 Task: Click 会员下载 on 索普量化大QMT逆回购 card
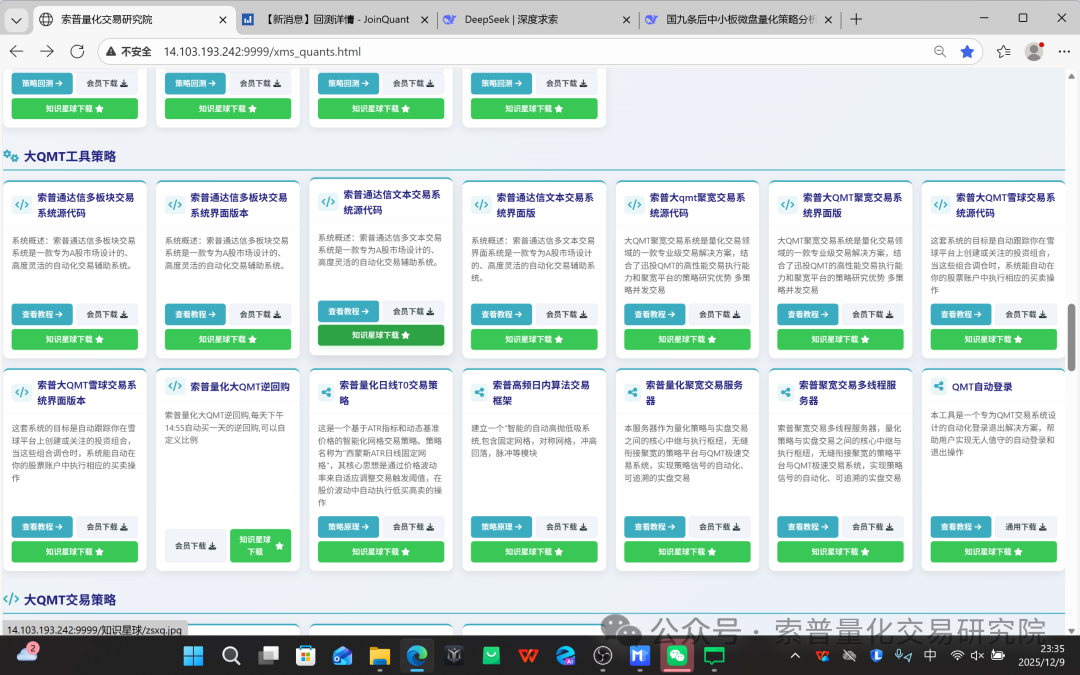195,546
